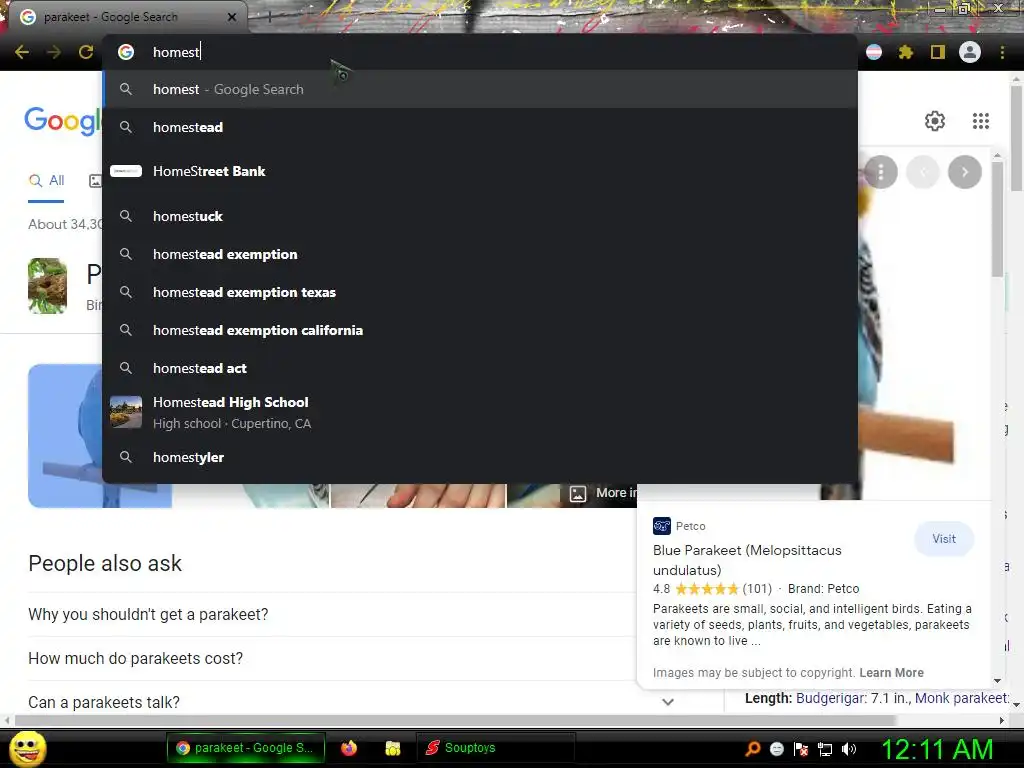The width and height of the screenshot is (1024, 768).
Task: Click the round white tray icon
Action: coord(776,749)
